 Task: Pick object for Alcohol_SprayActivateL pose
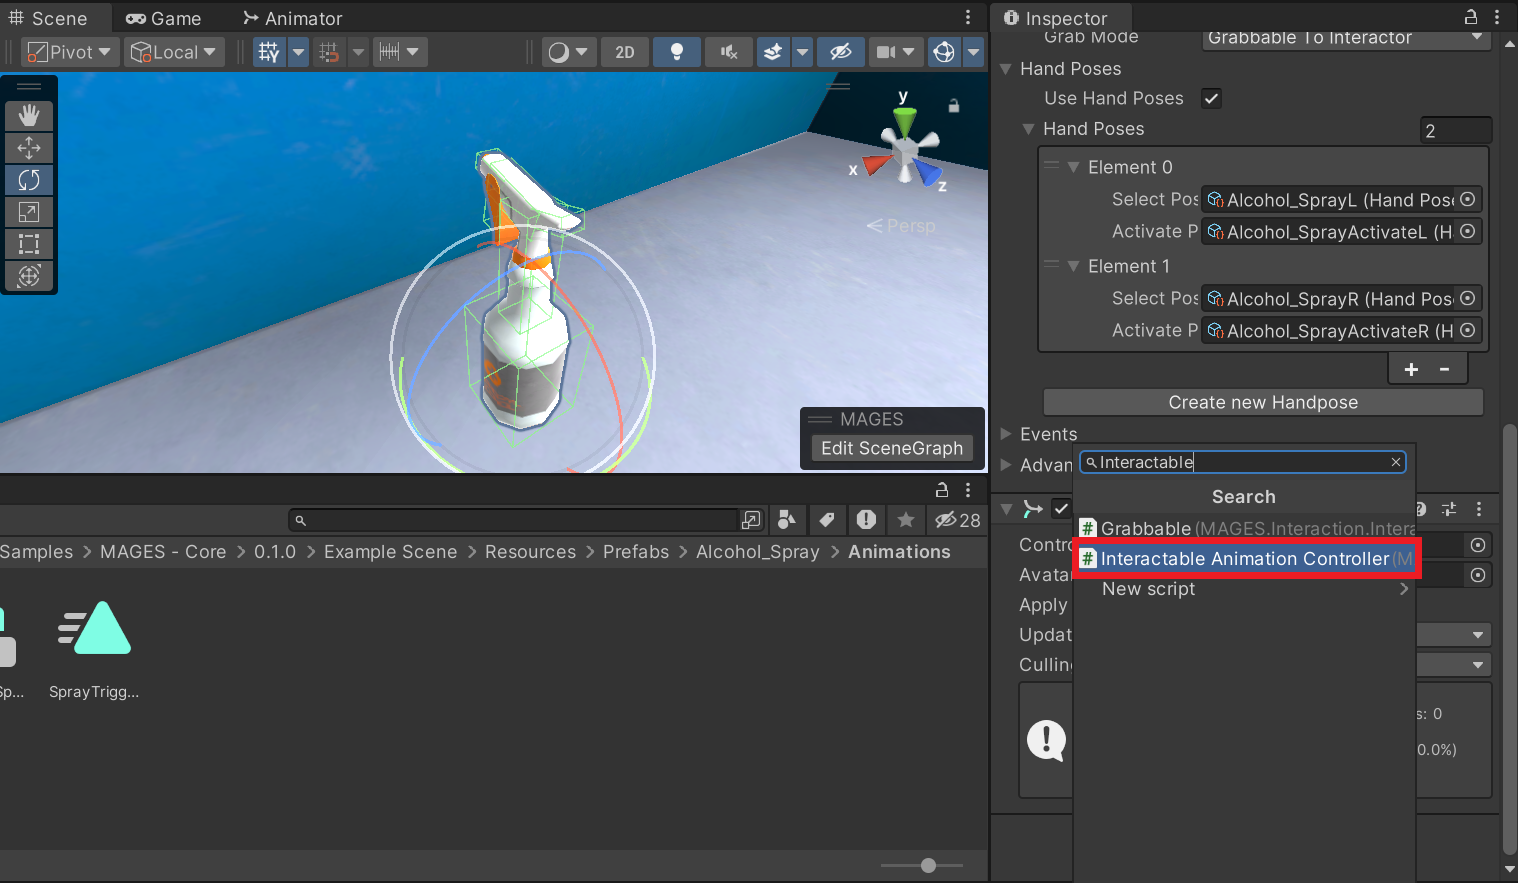1467,231
